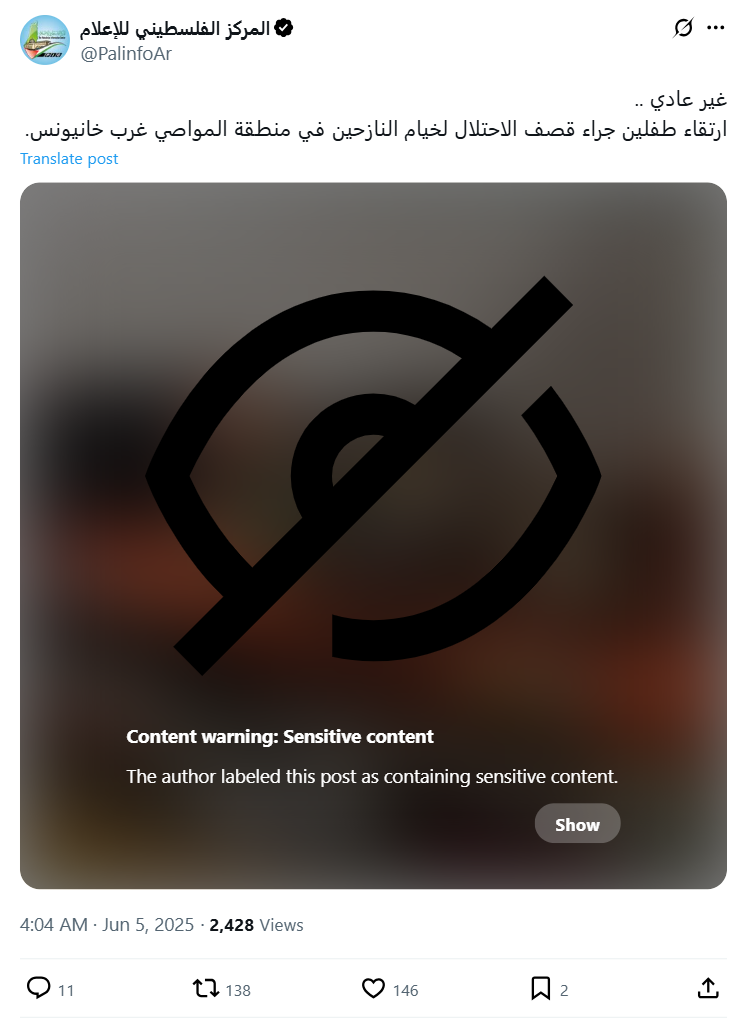Viewport: 747px width, 1018px height.
Task: Click the 4:04 AM Jun 5, 2025 timestamp
Action: 107,925
